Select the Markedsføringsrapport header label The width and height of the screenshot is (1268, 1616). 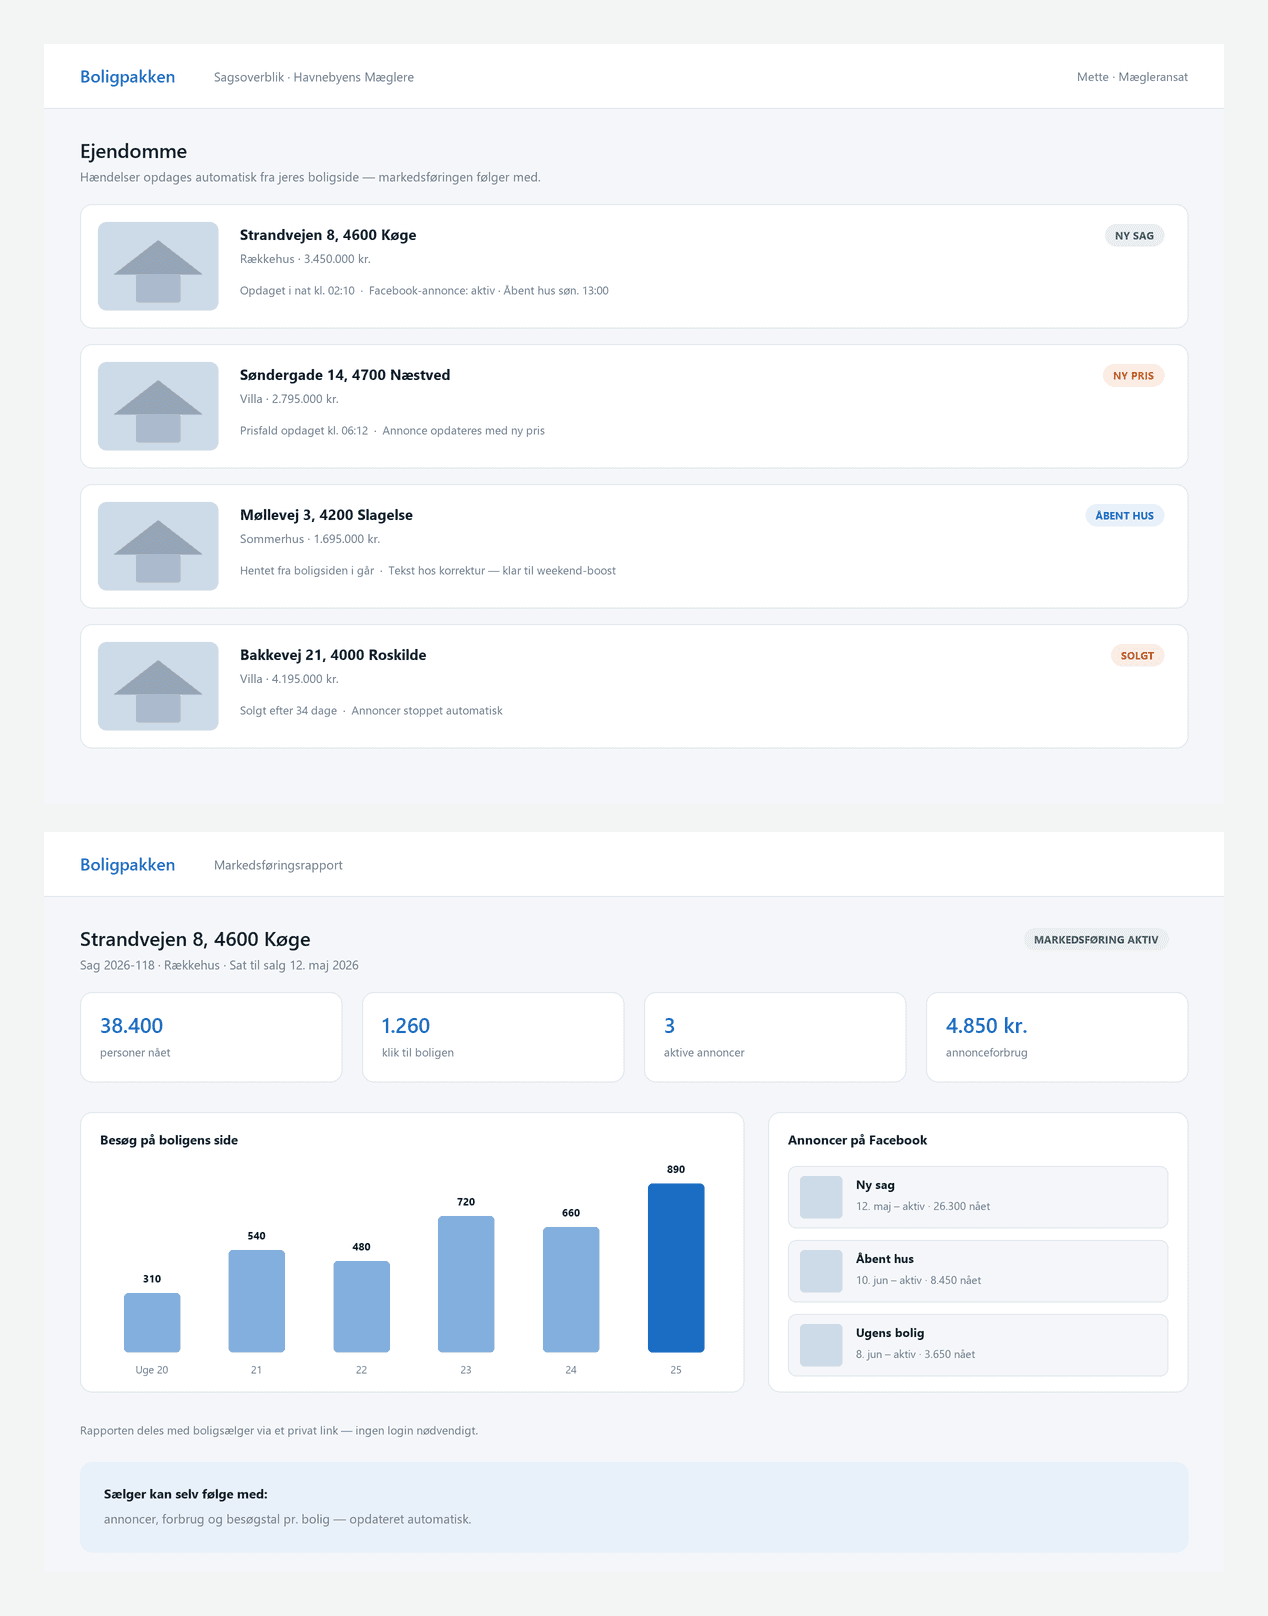pyautogui.click(x=278, y=865)
